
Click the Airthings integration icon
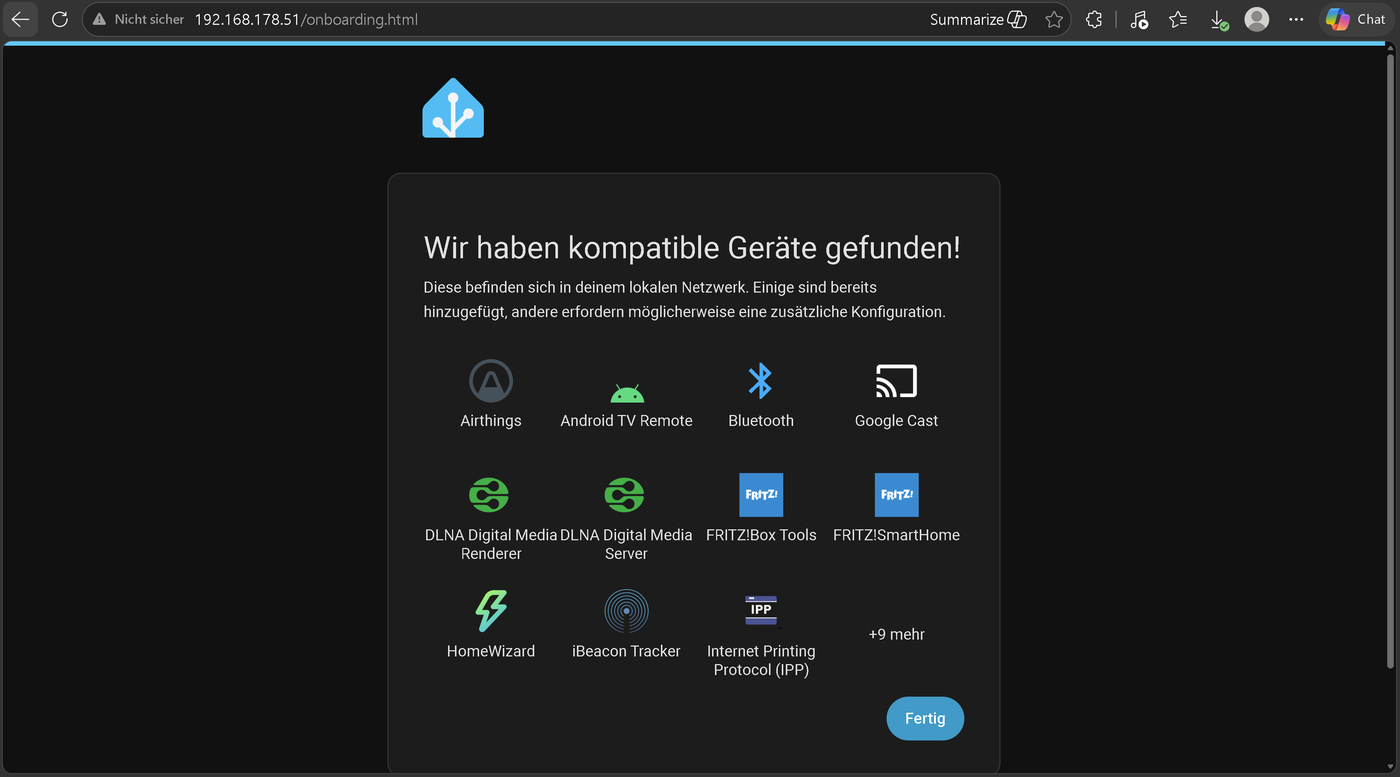click(x=491, y=381)
